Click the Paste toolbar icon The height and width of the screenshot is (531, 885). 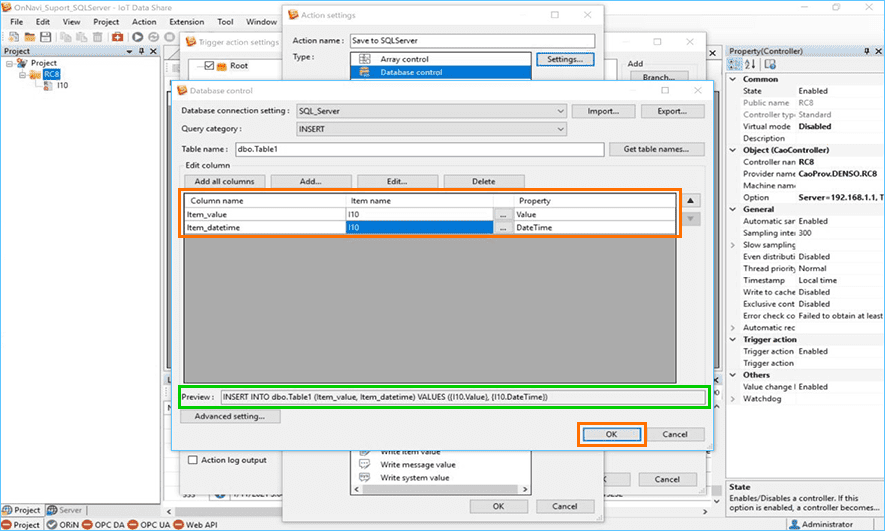pyautogui.click(x=82, y=37)
